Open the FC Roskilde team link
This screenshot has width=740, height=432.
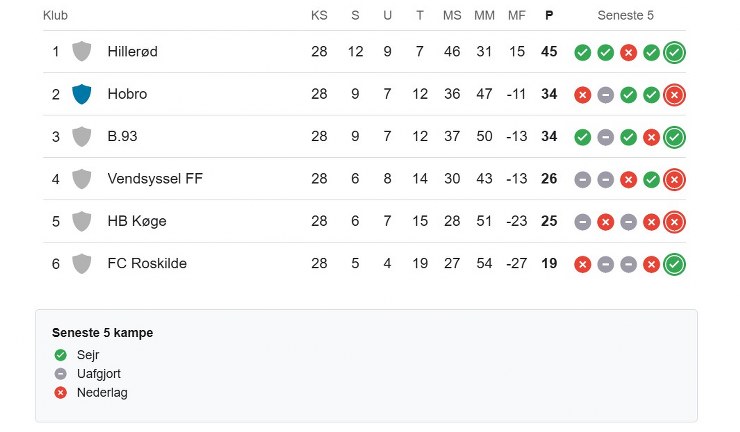click(x=147, y=264)
